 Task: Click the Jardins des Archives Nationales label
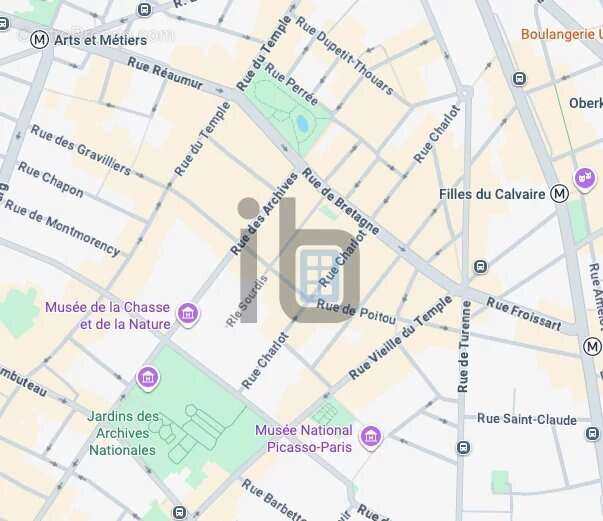pyautogui.click(x=123, y=433)
